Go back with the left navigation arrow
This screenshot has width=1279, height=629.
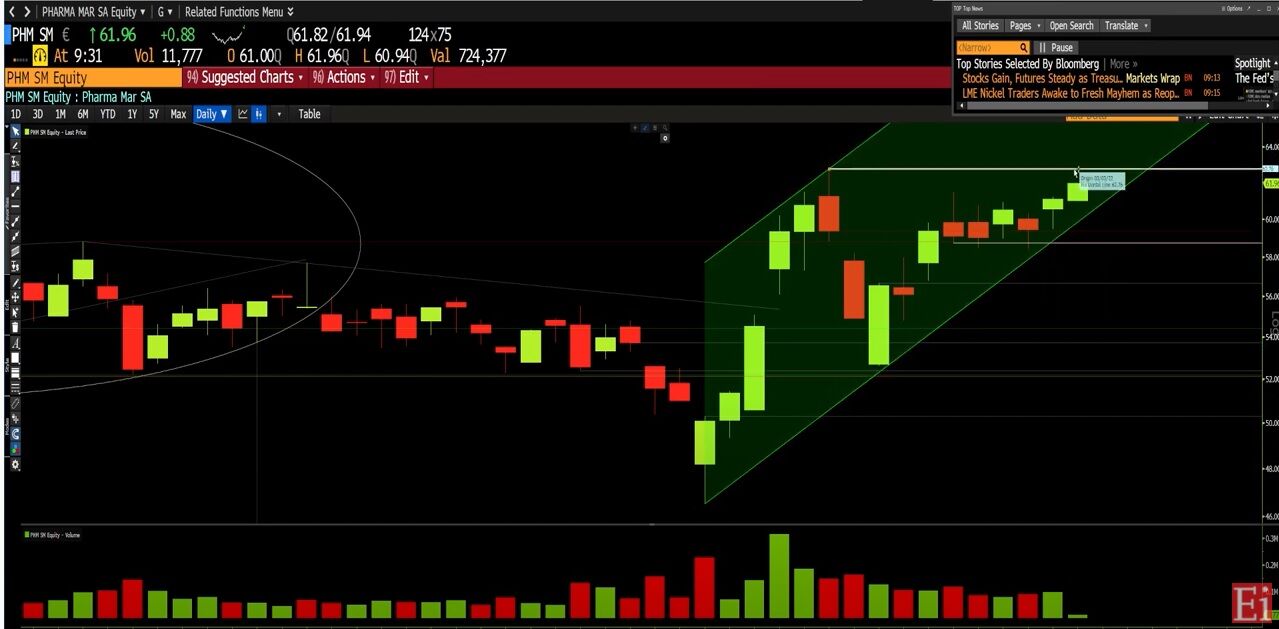11,12
